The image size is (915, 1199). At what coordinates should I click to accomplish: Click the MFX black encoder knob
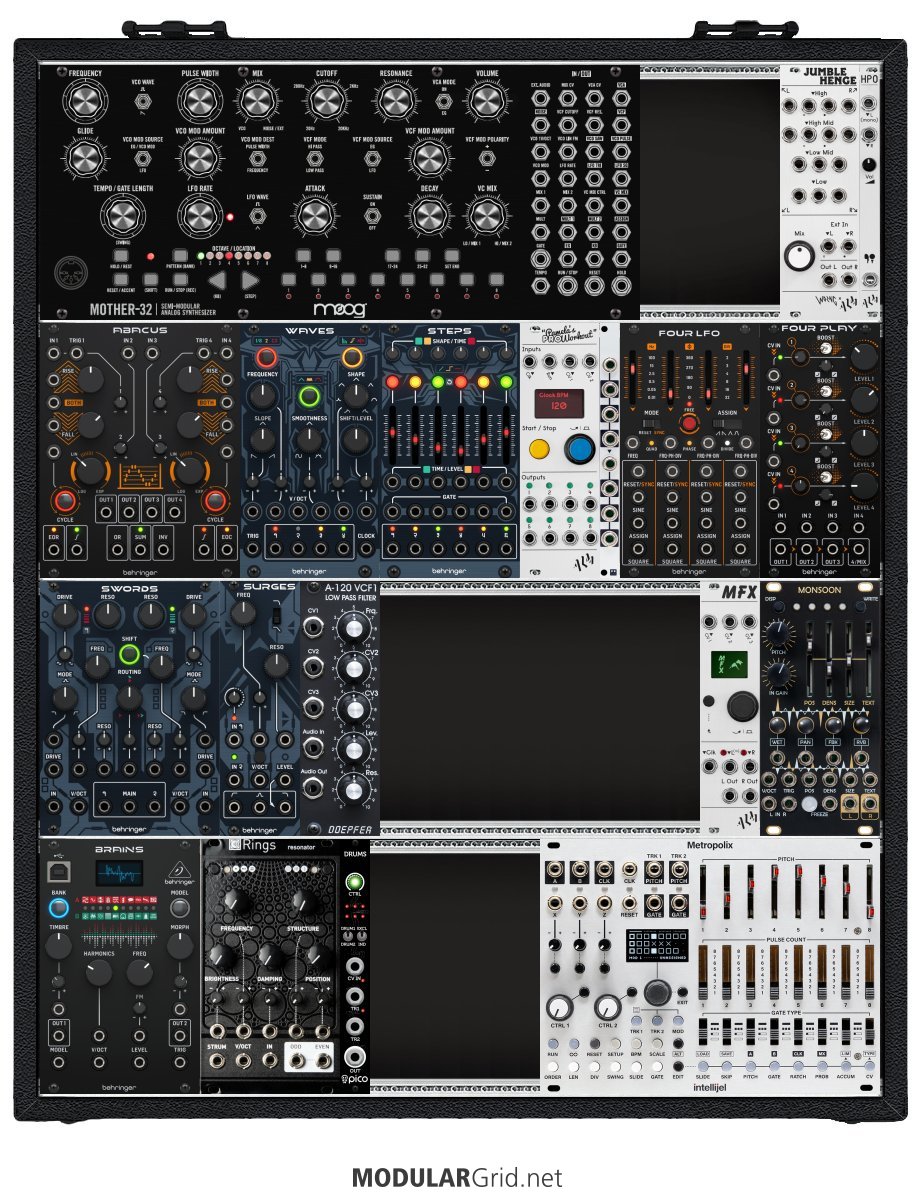[x=741, y=707]
